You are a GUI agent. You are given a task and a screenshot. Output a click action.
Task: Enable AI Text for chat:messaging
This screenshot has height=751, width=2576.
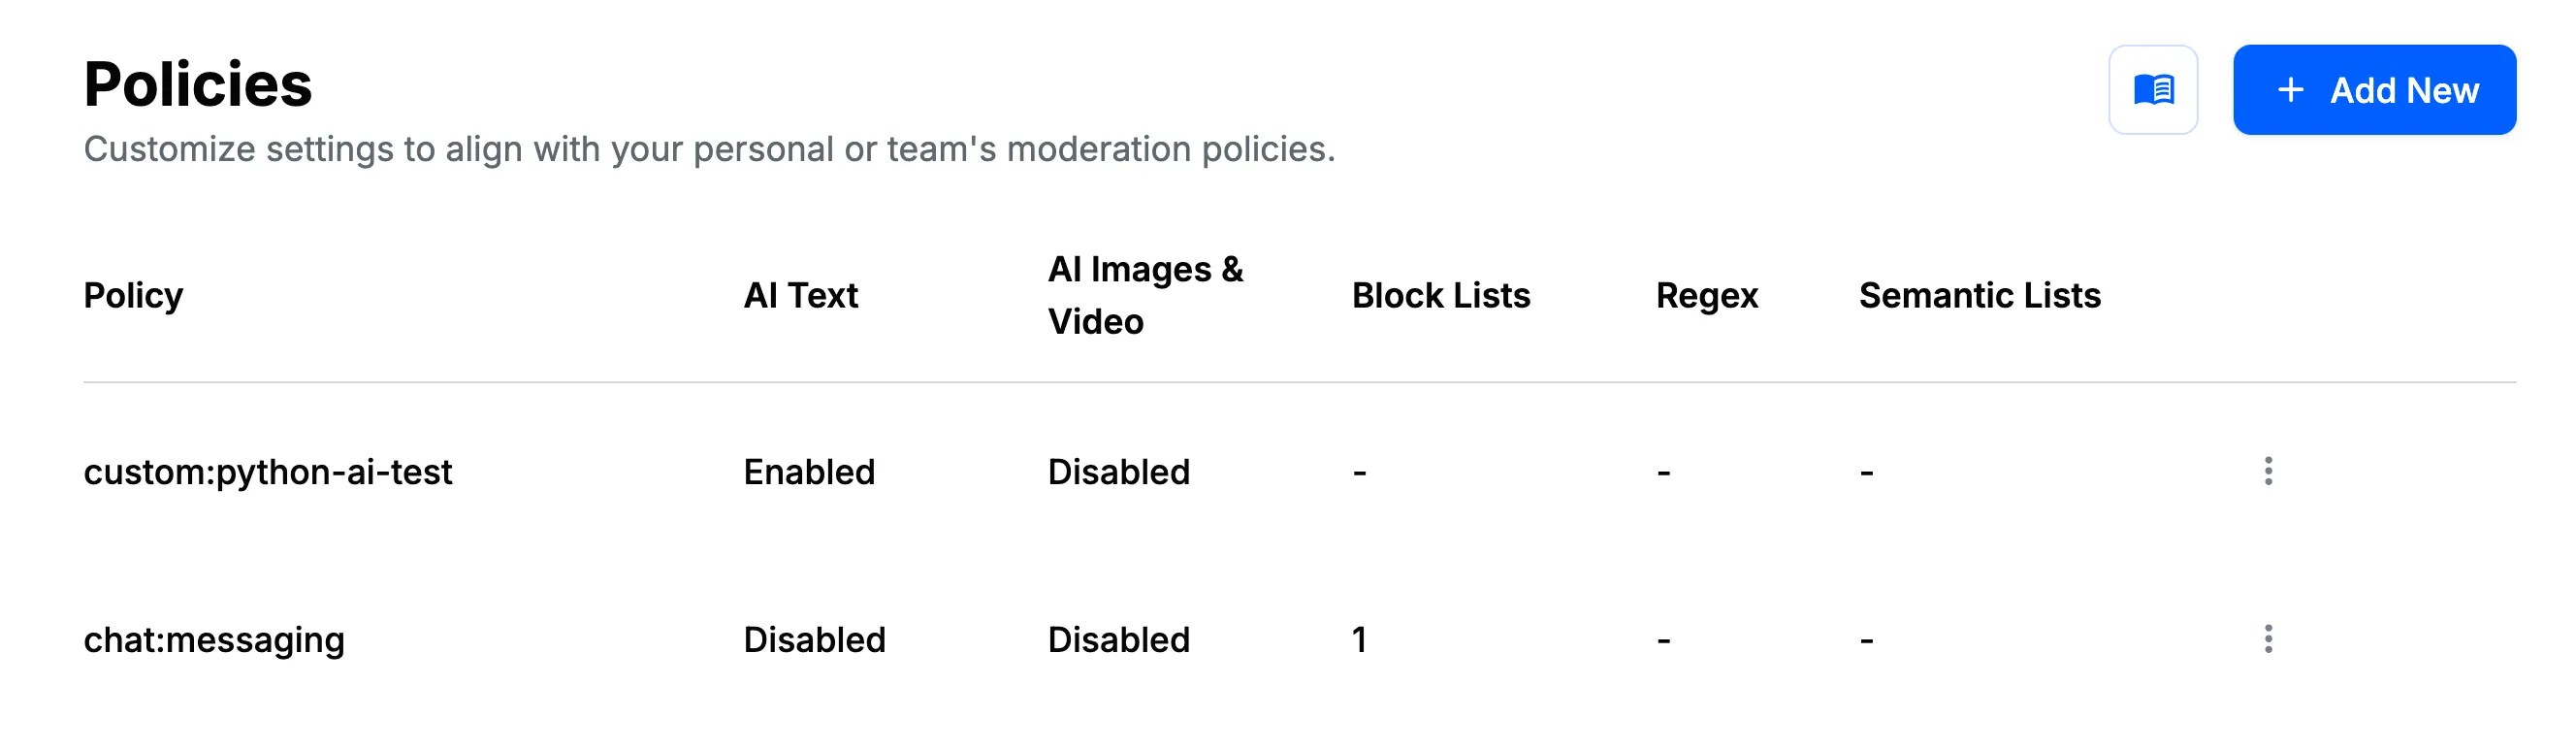point(814,638)
